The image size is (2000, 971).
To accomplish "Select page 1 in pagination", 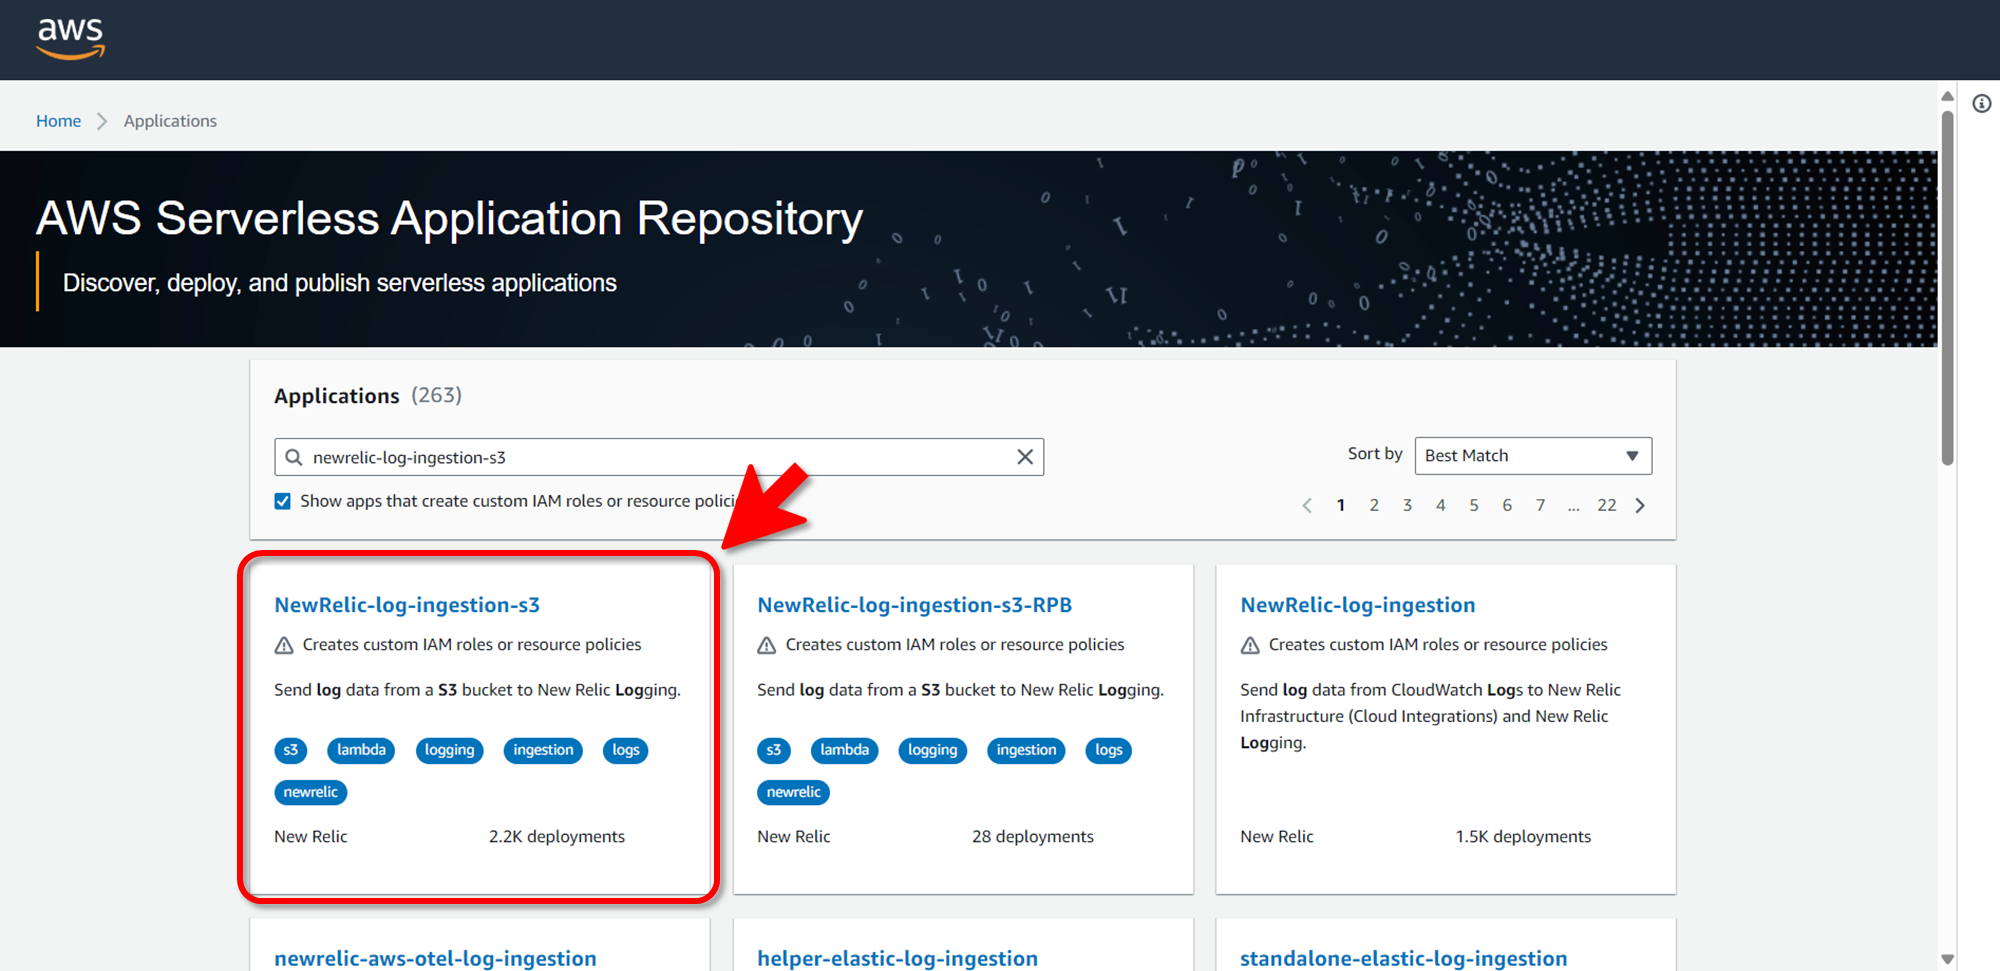I will (x=1341, y=505).
